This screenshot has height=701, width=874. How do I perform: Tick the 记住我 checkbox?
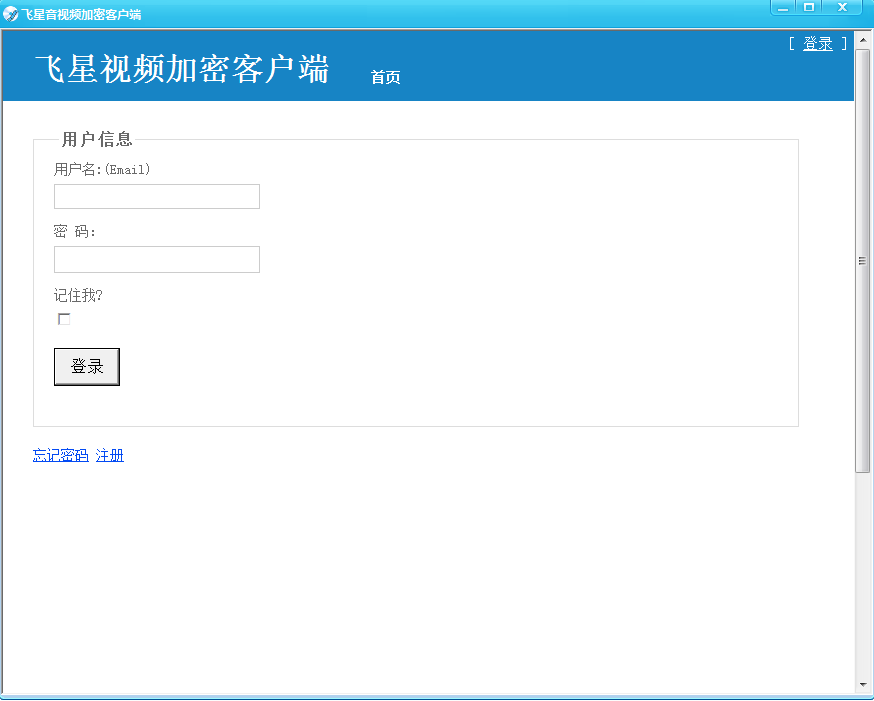pos(64,319)
